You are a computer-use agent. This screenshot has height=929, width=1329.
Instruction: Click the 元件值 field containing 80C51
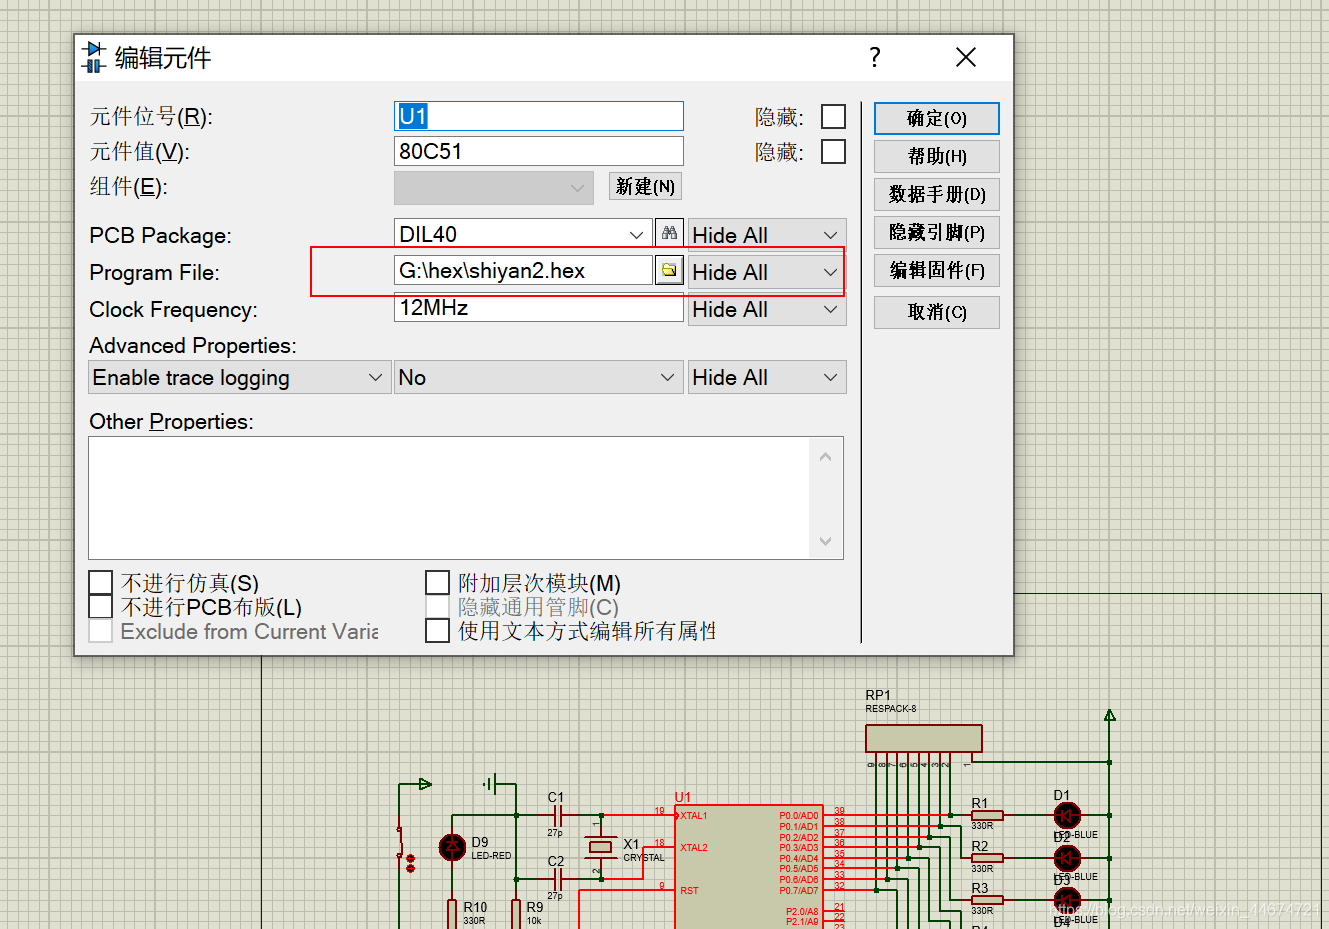(539, 151)
